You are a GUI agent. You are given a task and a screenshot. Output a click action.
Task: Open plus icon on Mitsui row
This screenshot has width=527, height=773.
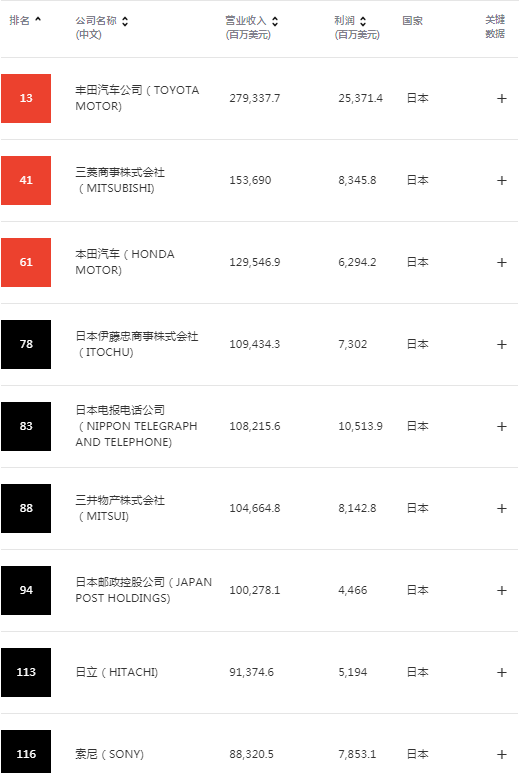(x=501, y=508)
